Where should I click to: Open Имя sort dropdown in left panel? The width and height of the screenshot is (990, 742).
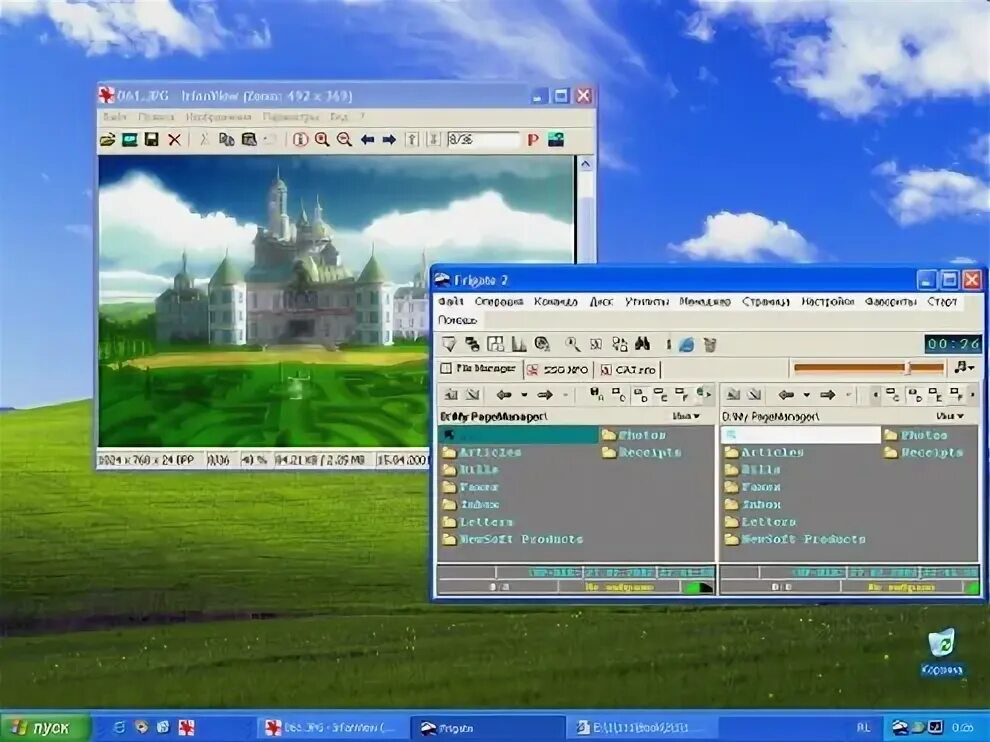(x=686, y=416)
